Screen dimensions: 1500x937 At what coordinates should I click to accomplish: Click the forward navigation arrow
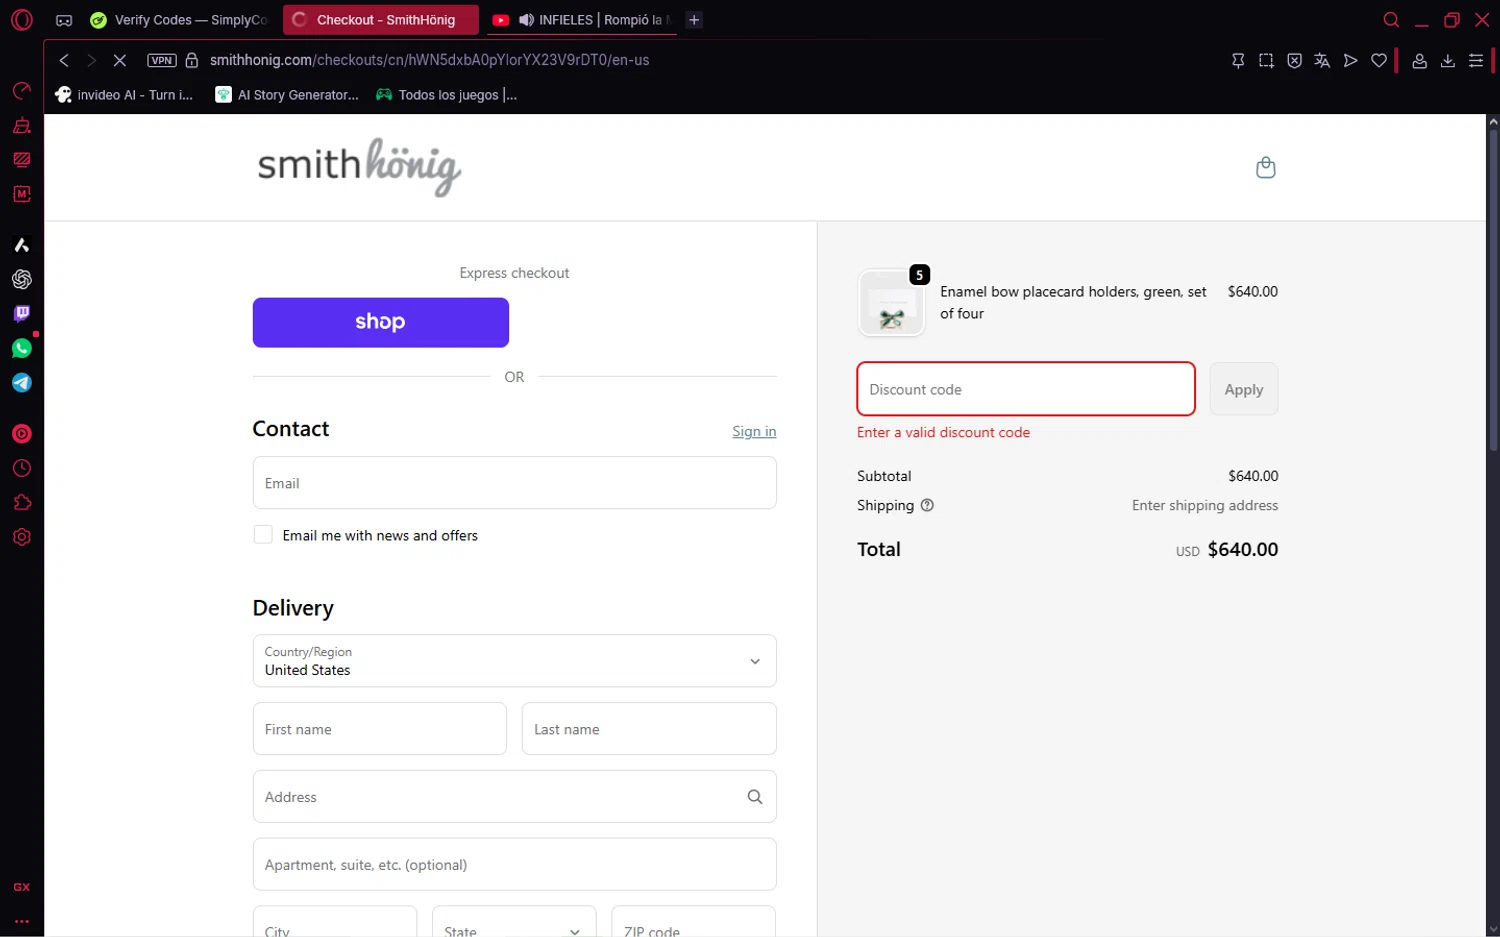91,60
